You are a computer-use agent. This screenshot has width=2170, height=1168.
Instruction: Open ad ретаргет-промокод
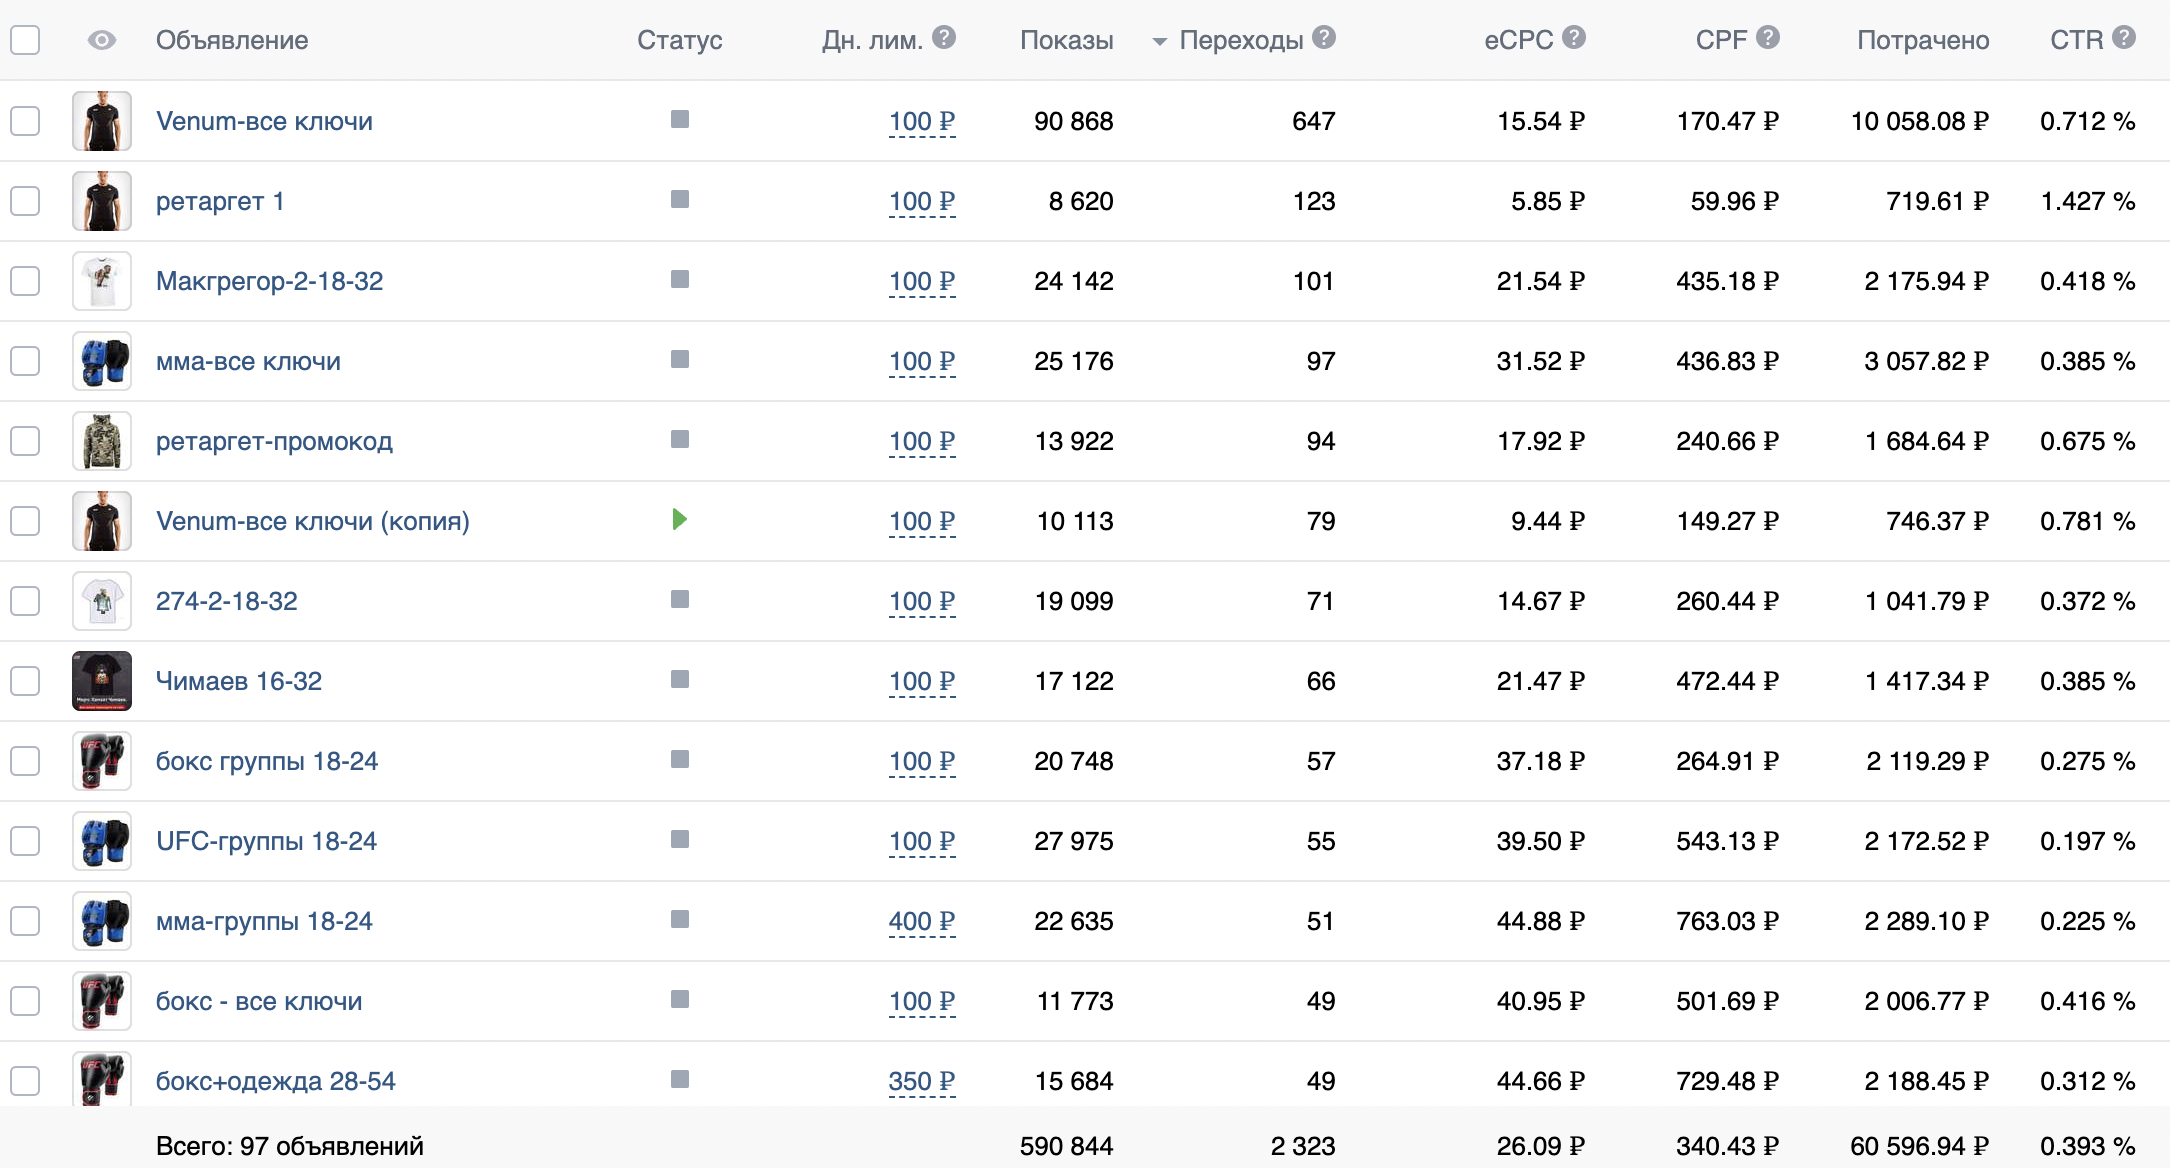coord(274,441)
